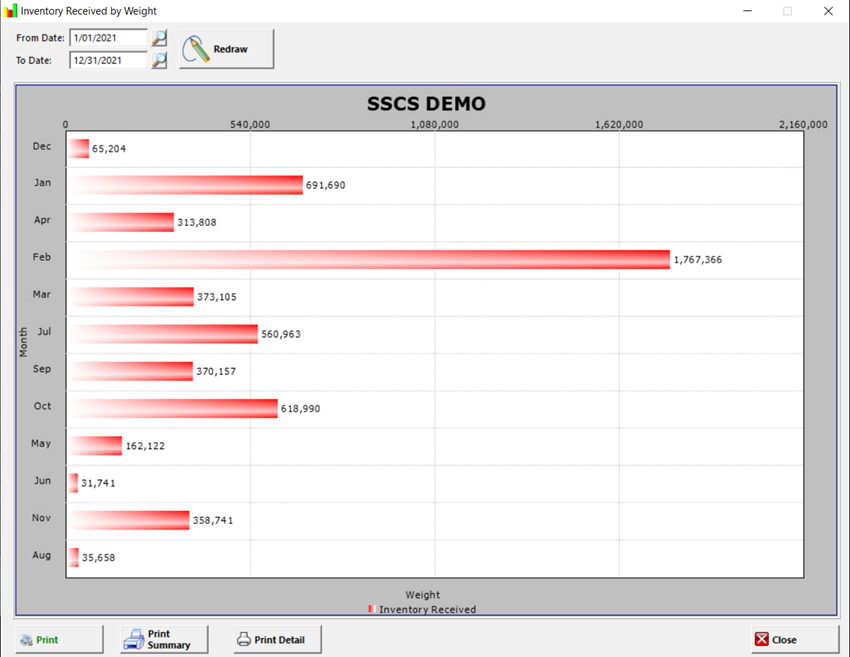Click the Print Summary button
The height and width of the screenshot is (657, 850).
[164, 640]
